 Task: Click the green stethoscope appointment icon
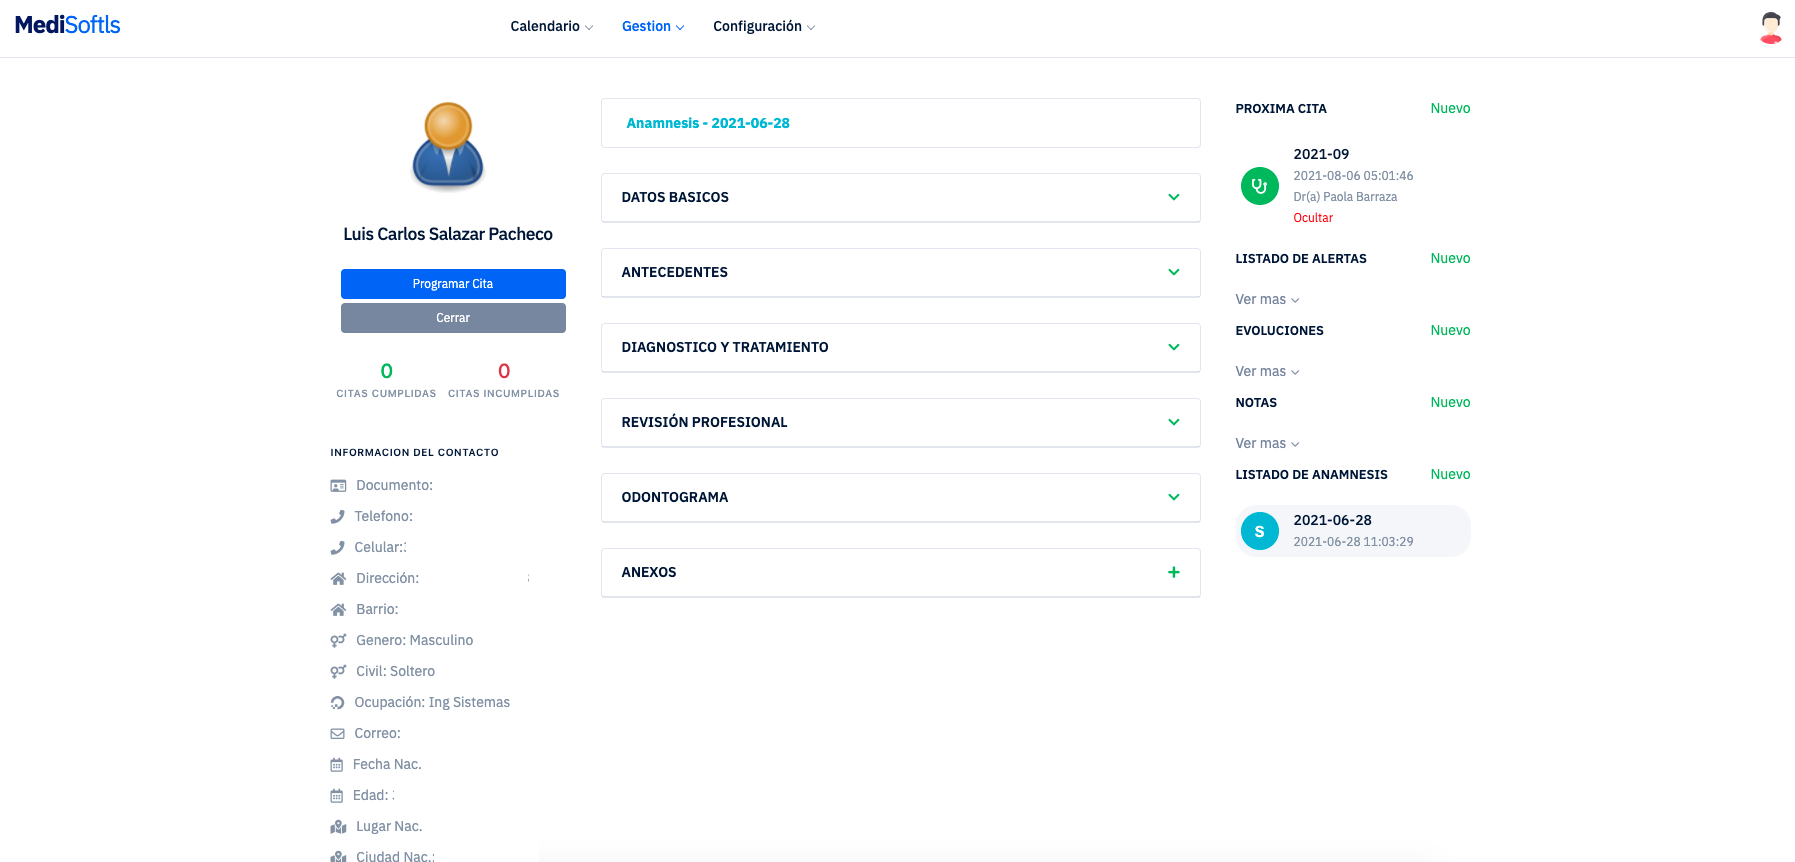(x=1259, y=186)
